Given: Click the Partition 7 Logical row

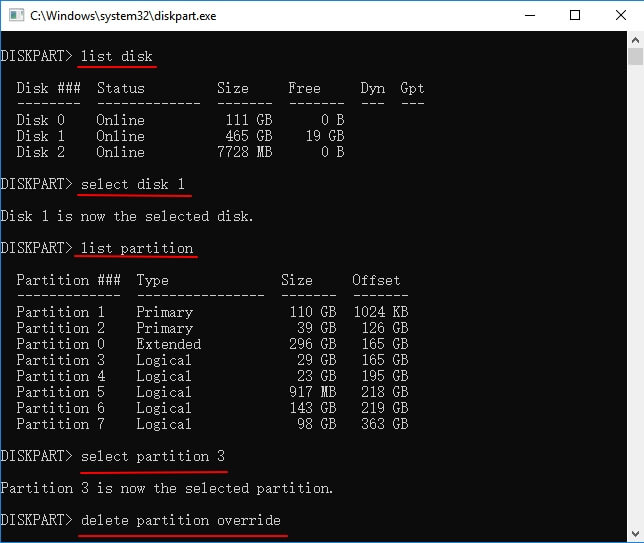Looking at the screenshot, I should pyautogui.click(x=210, y=424).
